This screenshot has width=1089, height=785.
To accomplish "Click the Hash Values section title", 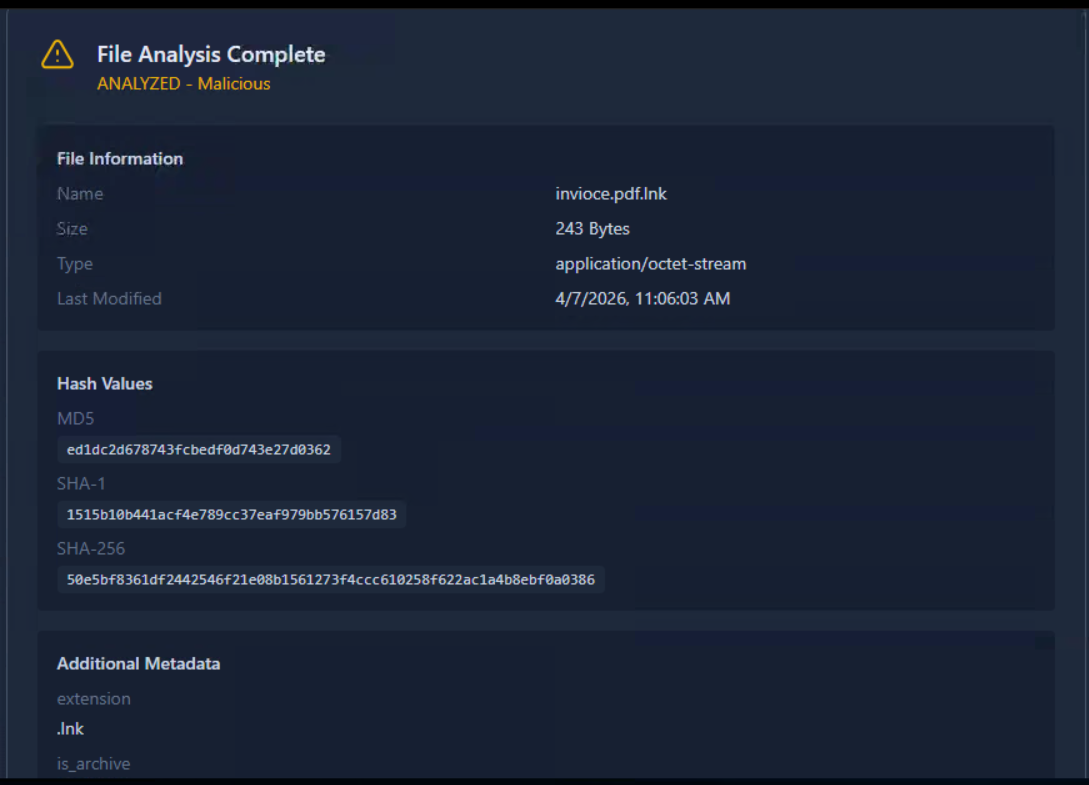I will (104, 383).
